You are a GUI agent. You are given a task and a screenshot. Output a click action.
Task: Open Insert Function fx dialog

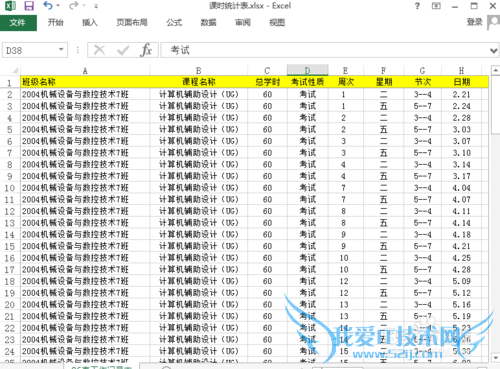[x=146, y=50]
